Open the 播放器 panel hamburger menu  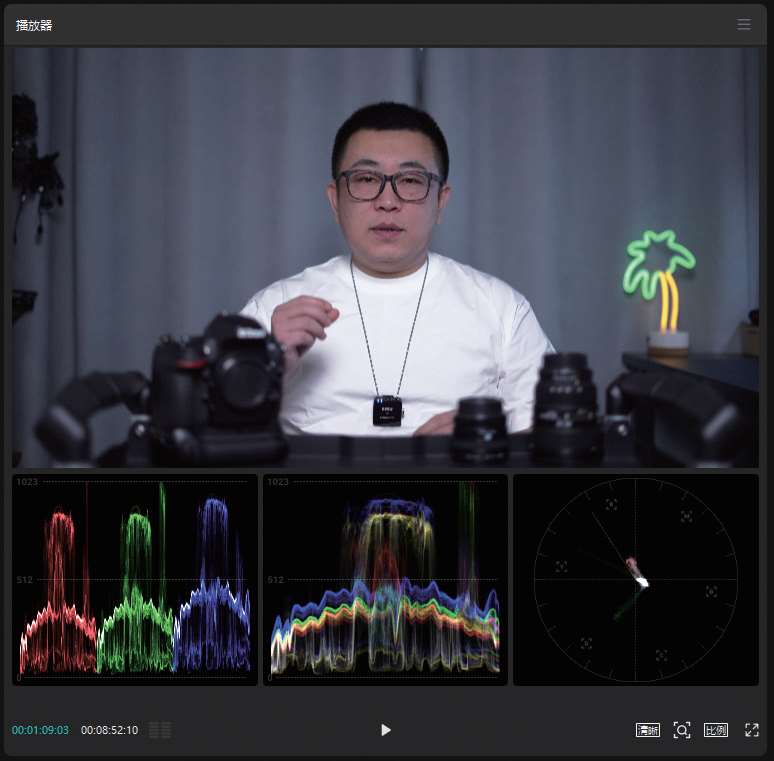pyautogui.click(x=744, y=24)
